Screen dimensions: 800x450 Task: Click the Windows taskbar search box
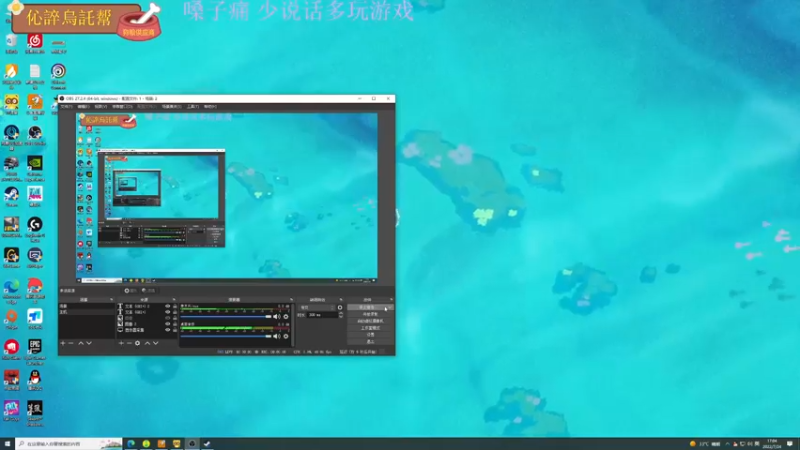tap(69, 444)
